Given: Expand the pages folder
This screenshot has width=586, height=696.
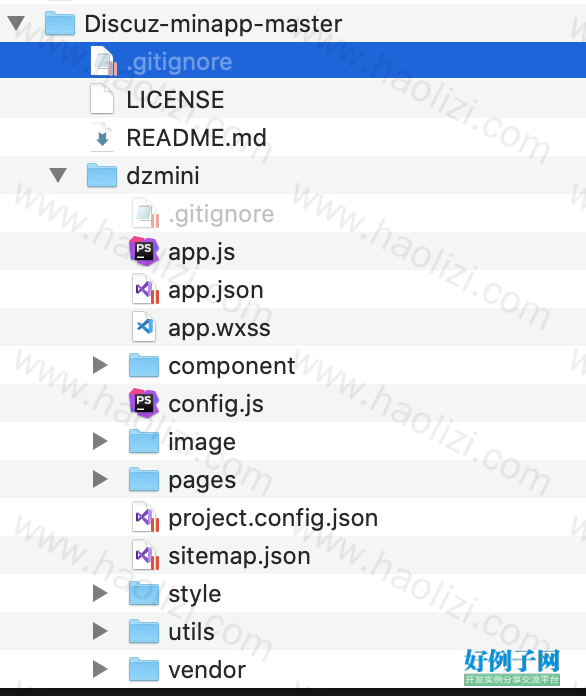Looking at the screenshot, I should [100, 479].
